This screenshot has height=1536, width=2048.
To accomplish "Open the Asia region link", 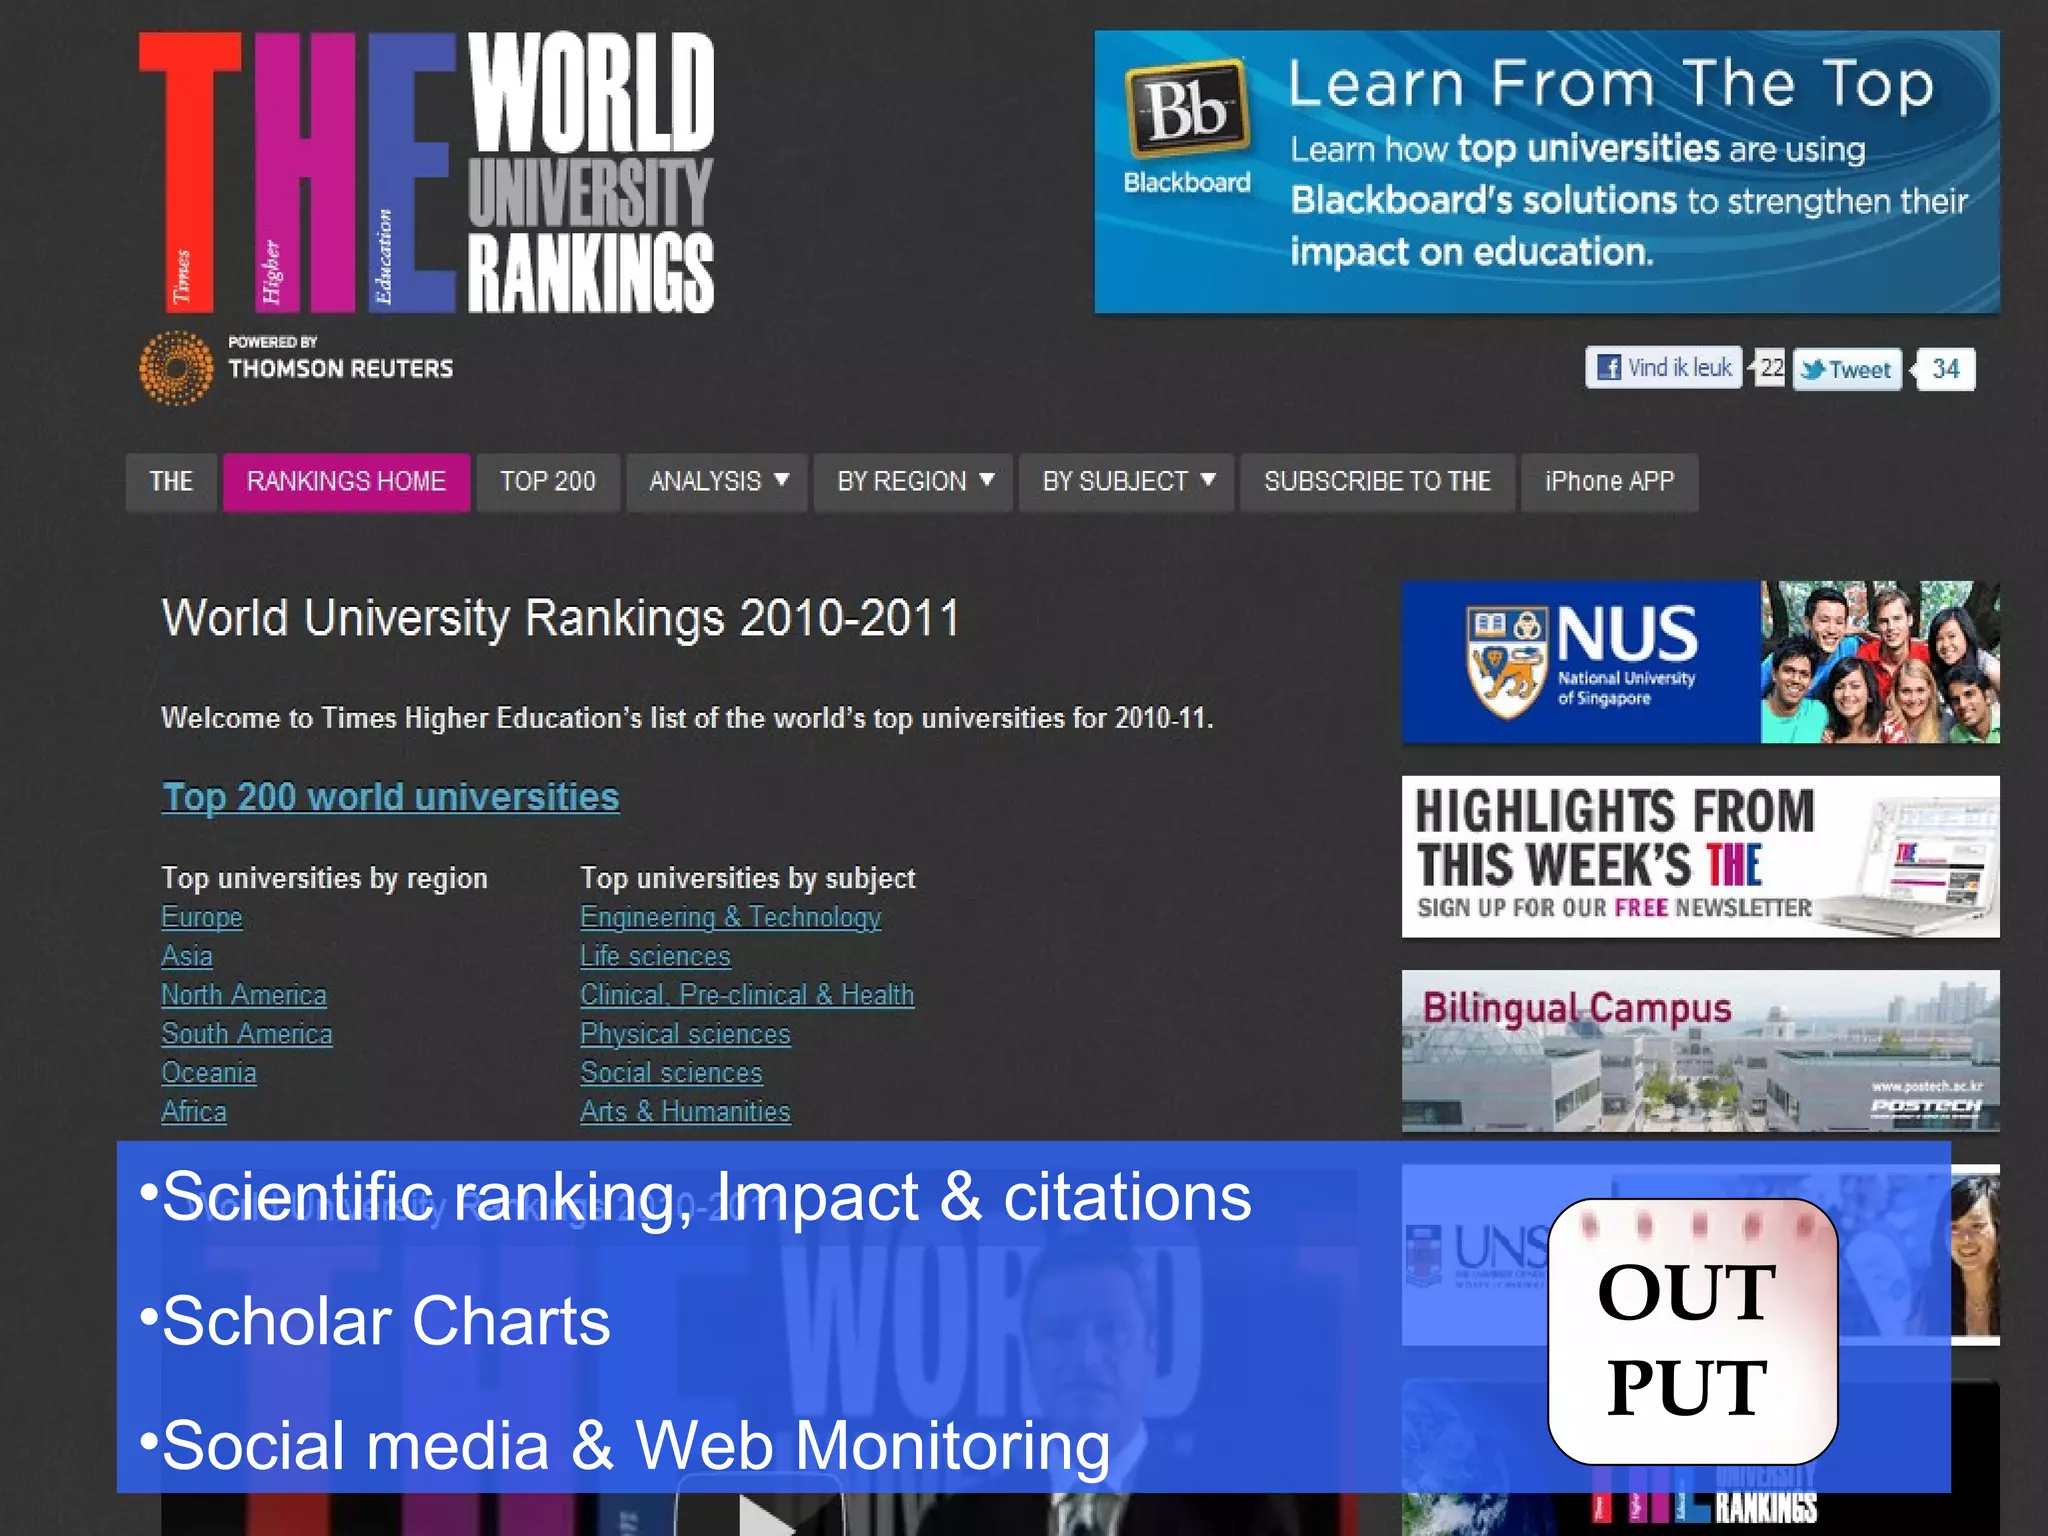I will [x=187, y=956].
